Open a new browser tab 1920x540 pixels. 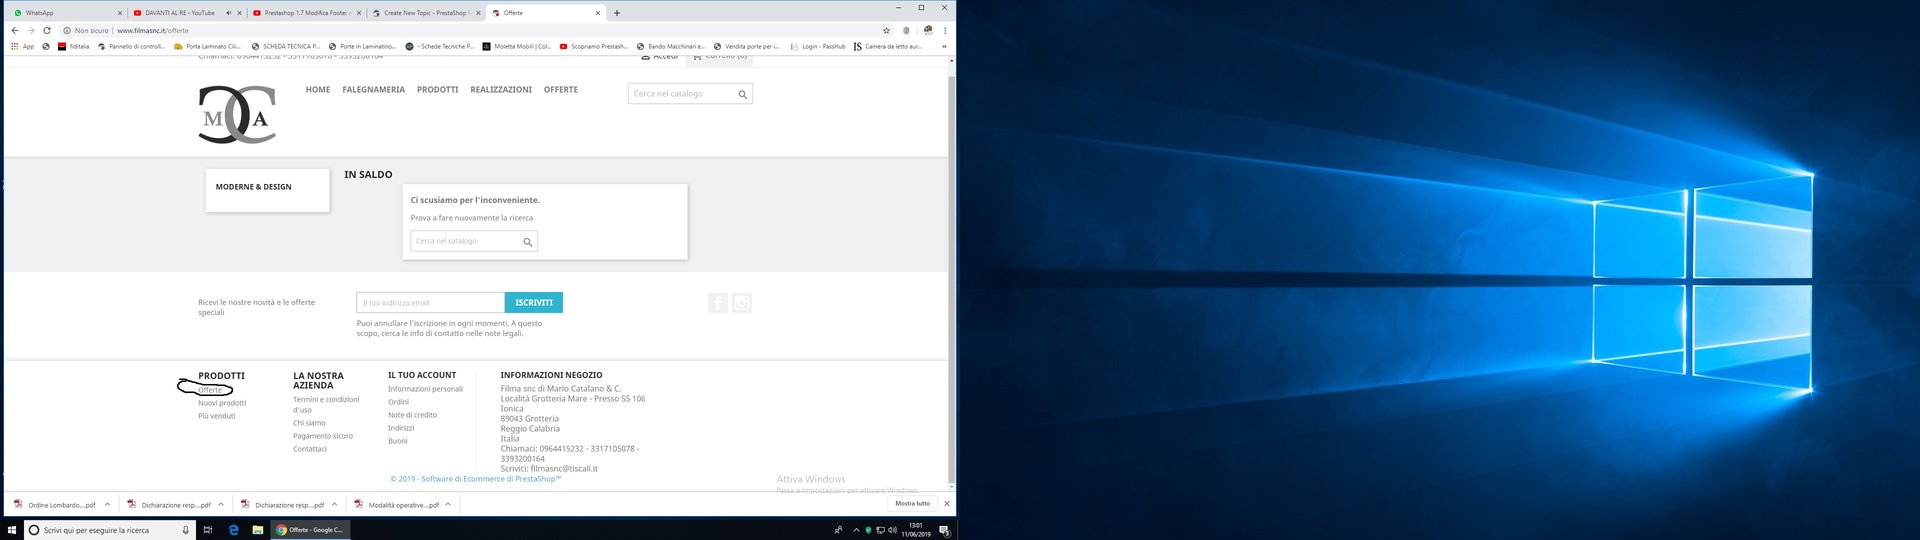tap(616, 13)
